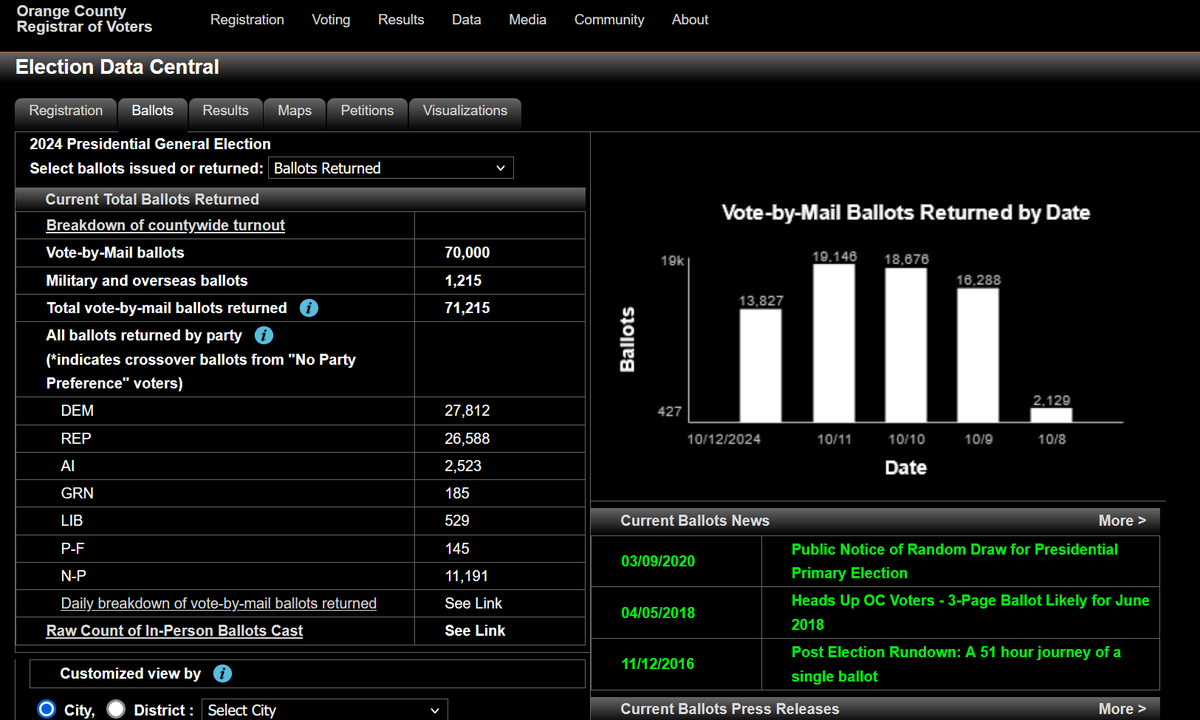The height and width of the screenshot is (720, 1200).
Task: Open the Voting top menu
Action: tap(331, 20)
